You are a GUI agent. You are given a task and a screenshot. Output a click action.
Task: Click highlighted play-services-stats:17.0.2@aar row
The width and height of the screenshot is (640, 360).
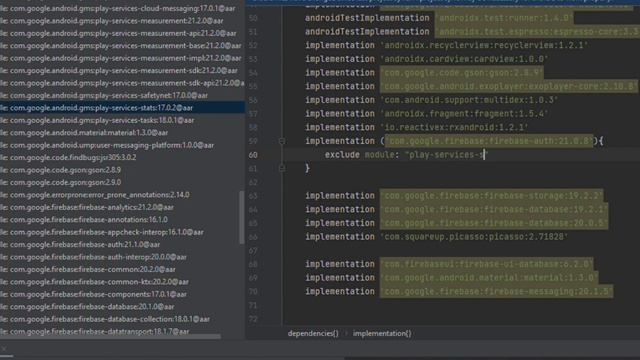click(x=122, y=108)
